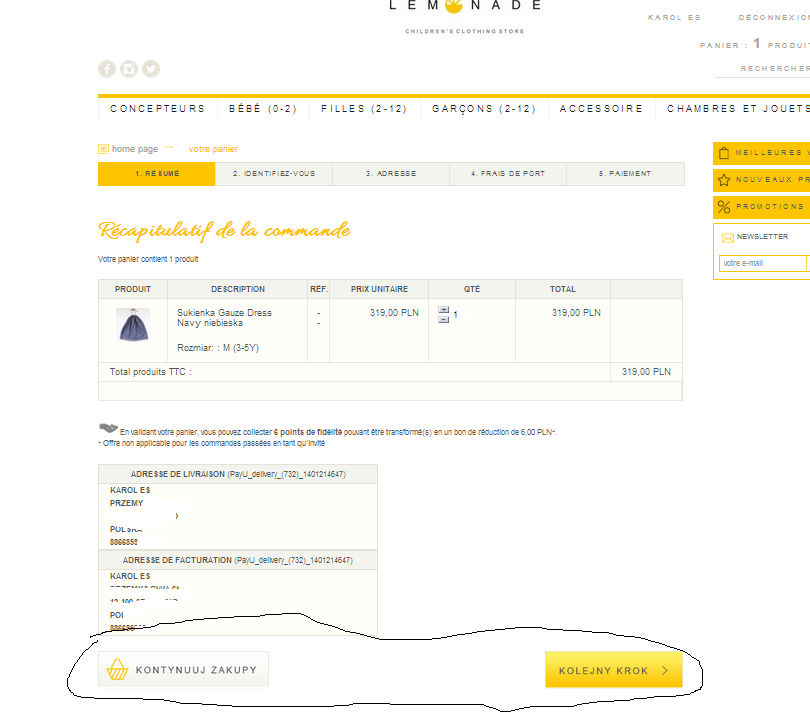The width and height of the screenshot is (810, 713).
Task: Open the Bébé (0-2) menu
Action: pyautogui.click(x=263, y=108)
